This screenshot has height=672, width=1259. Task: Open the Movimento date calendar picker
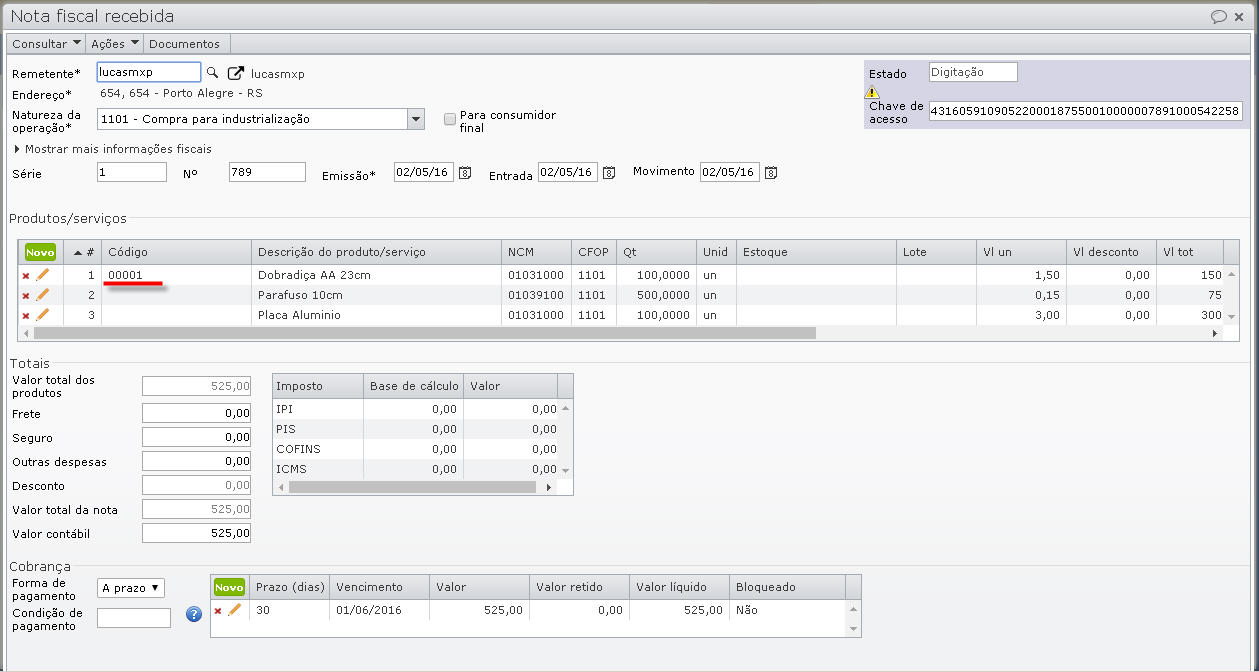pos(770,172)
